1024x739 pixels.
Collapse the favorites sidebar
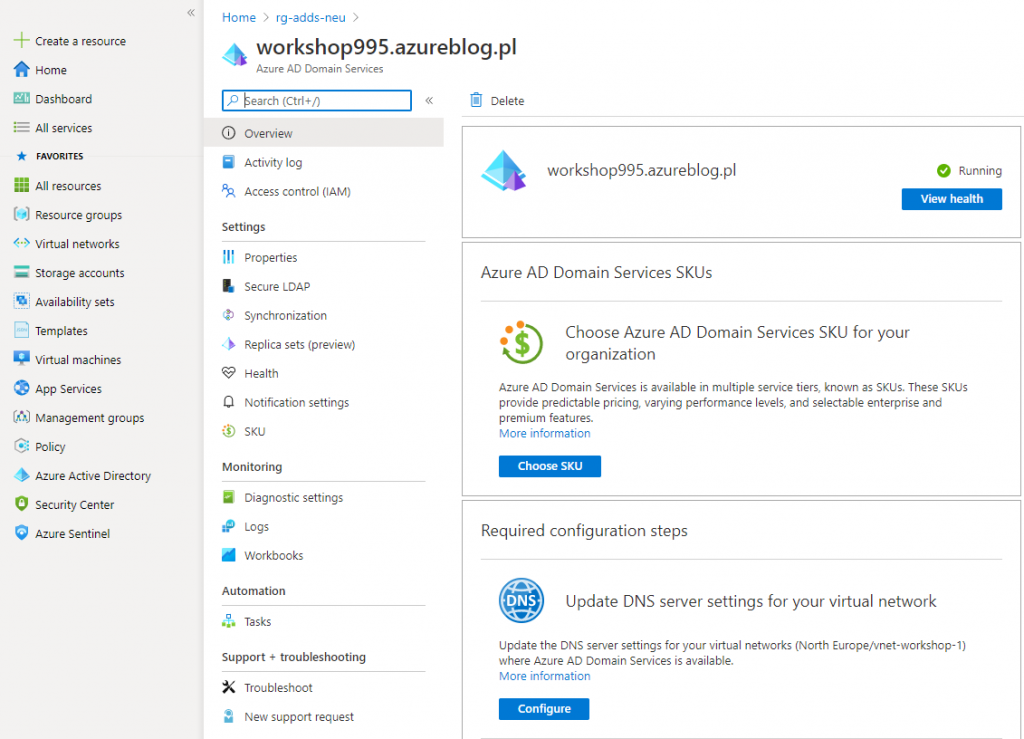coord(189,14)
